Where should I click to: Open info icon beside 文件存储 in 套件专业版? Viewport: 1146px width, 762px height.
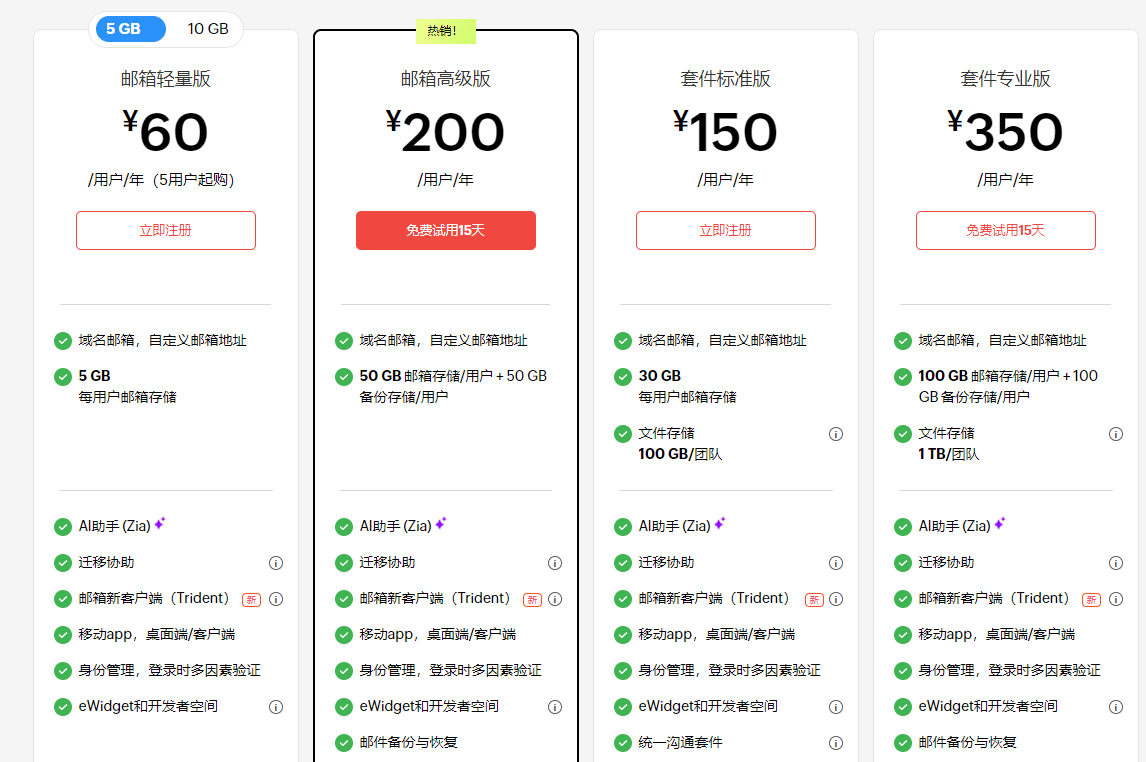tap(1115, 433)
